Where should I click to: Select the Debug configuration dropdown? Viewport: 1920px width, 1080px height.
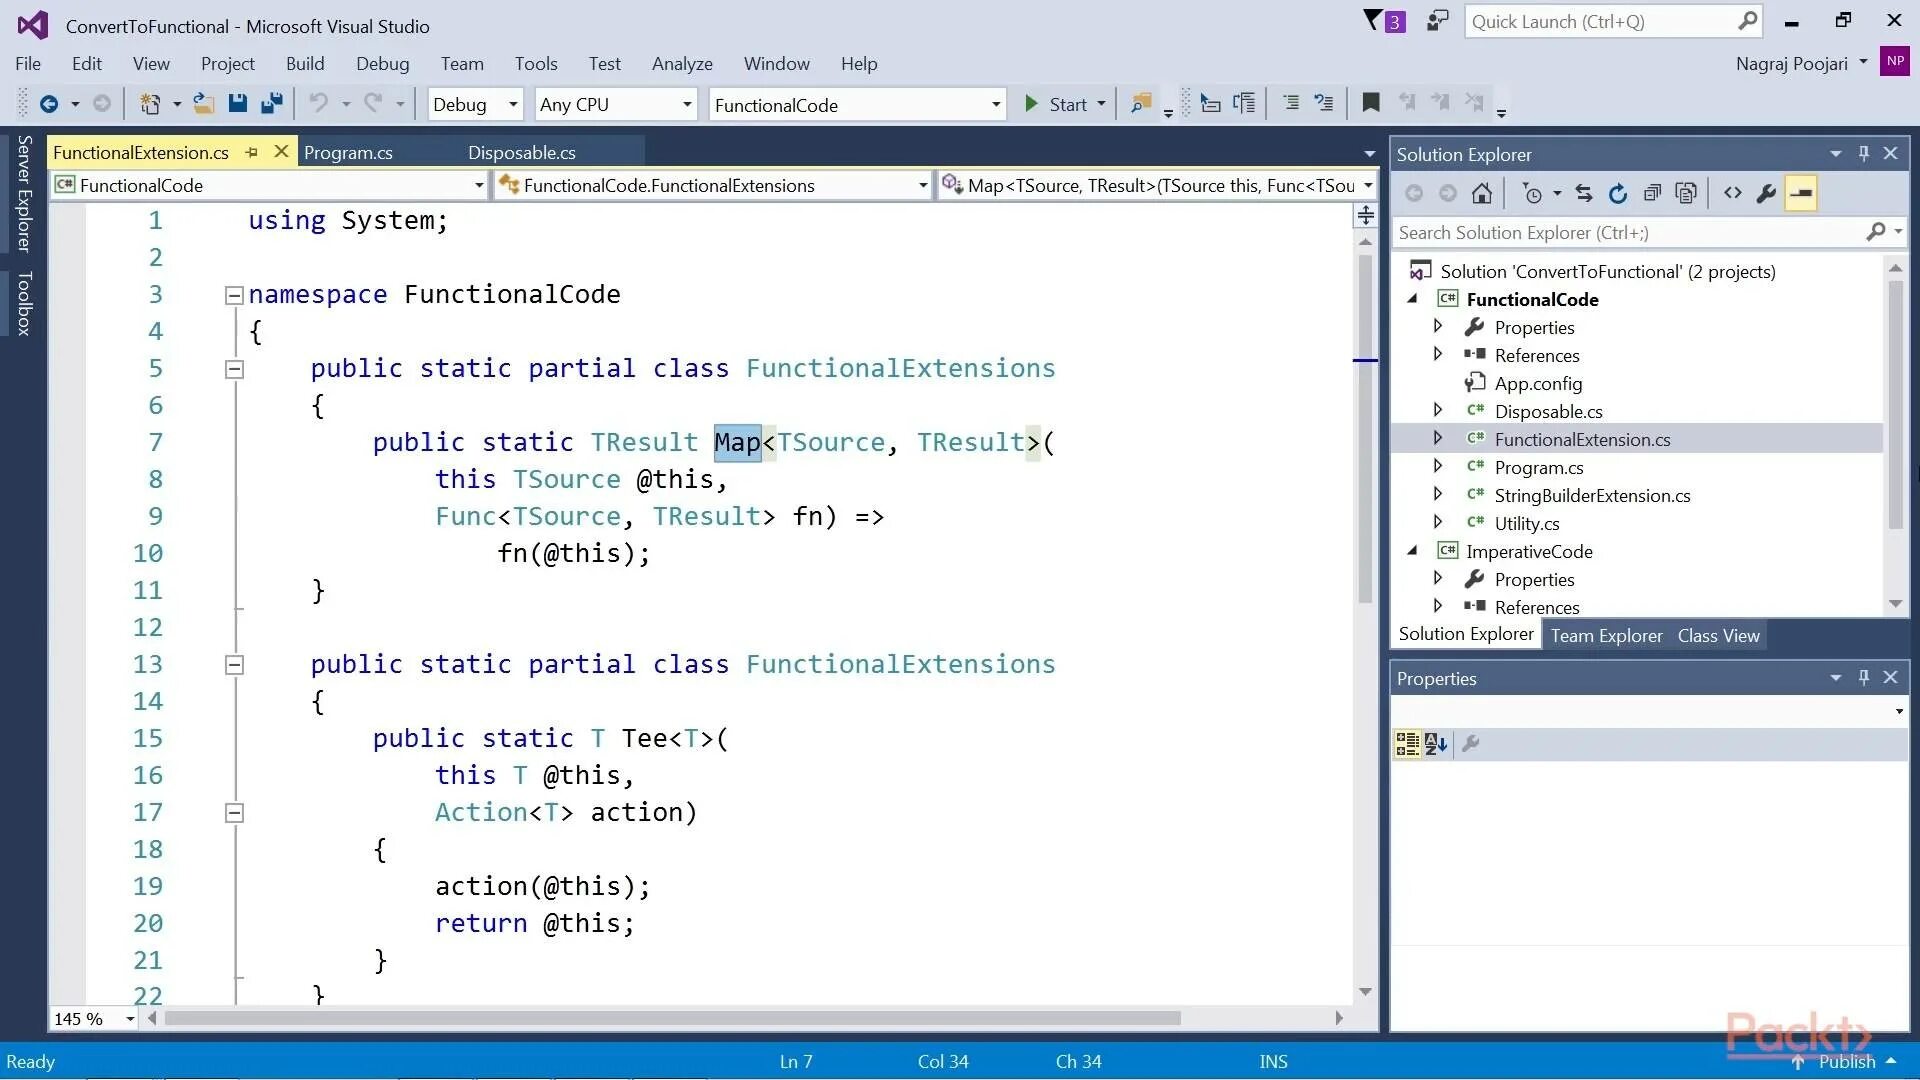475,104
